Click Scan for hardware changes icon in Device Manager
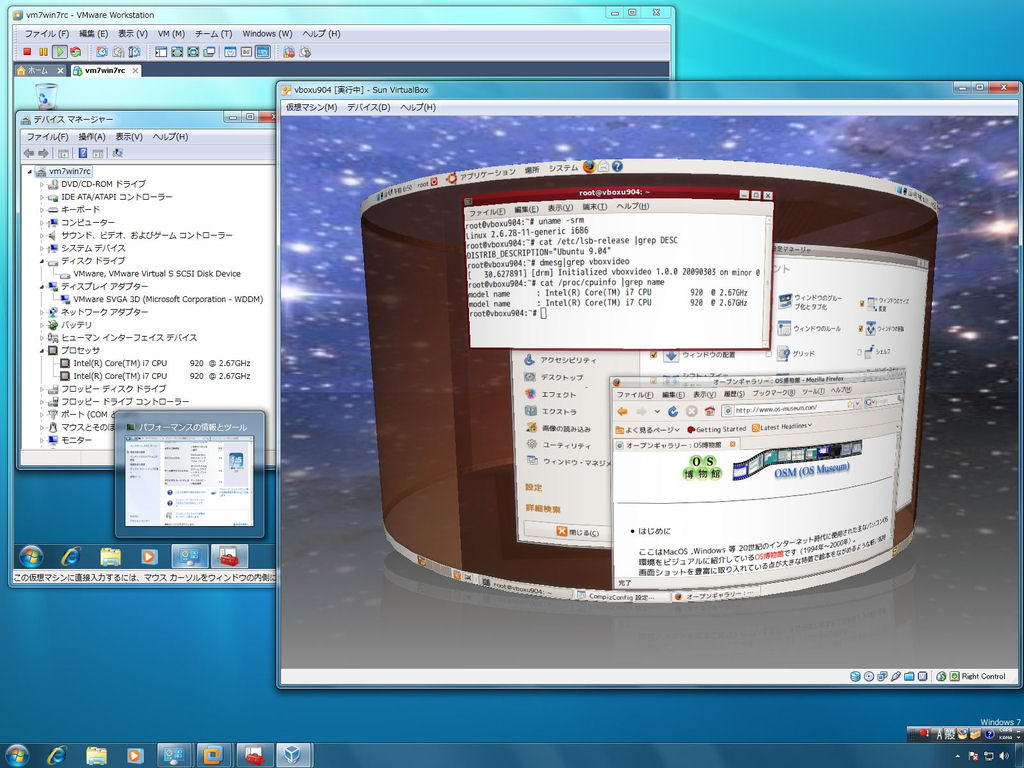Viewport: 1024px width, 768px height. tap(118, 153)
